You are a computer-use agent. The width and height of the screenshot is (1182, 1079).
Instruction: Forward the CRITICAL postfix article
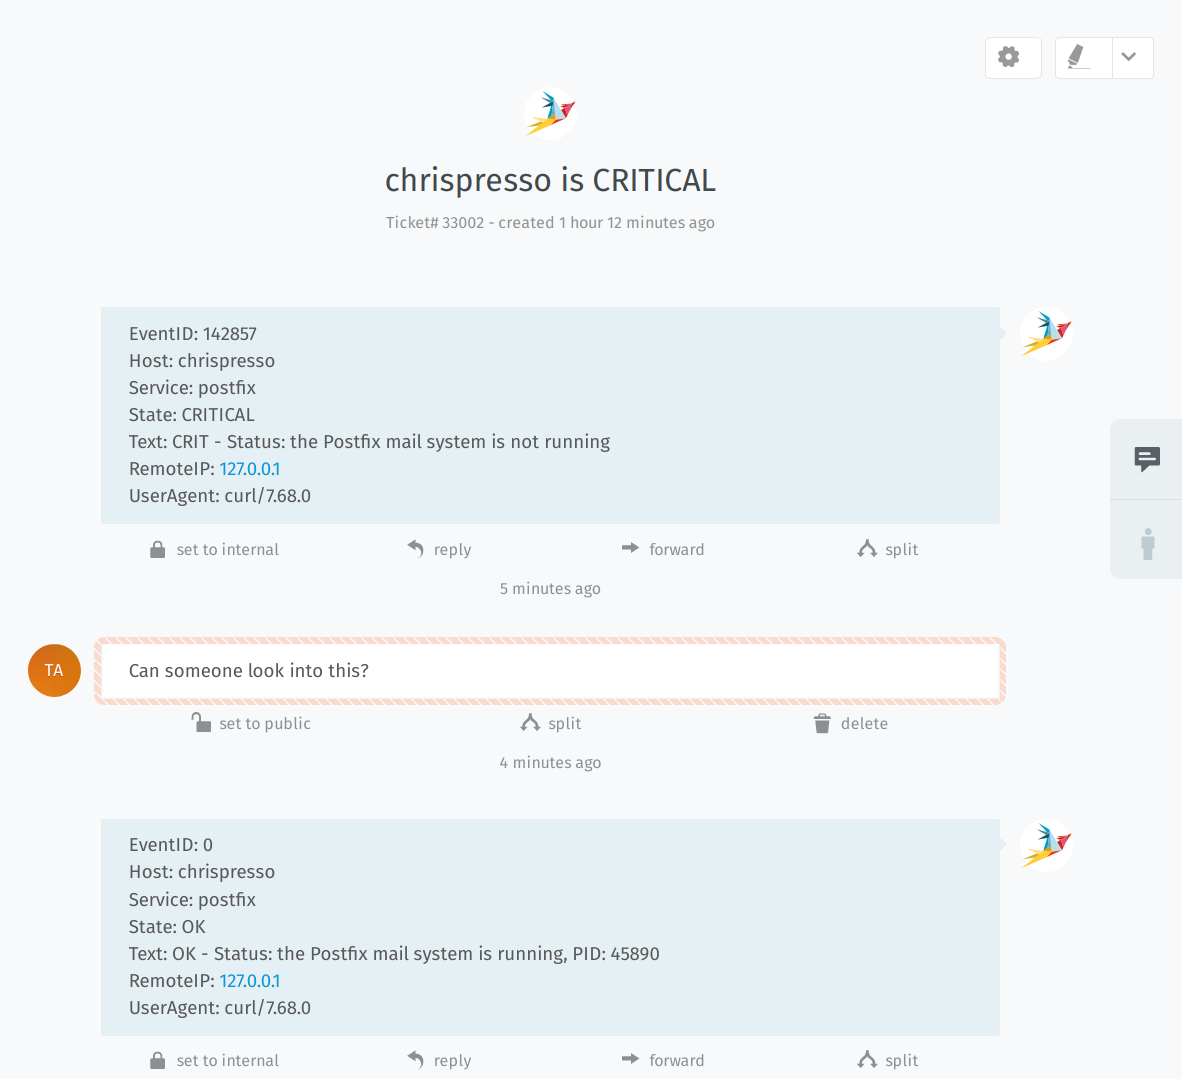click(663, 550)
